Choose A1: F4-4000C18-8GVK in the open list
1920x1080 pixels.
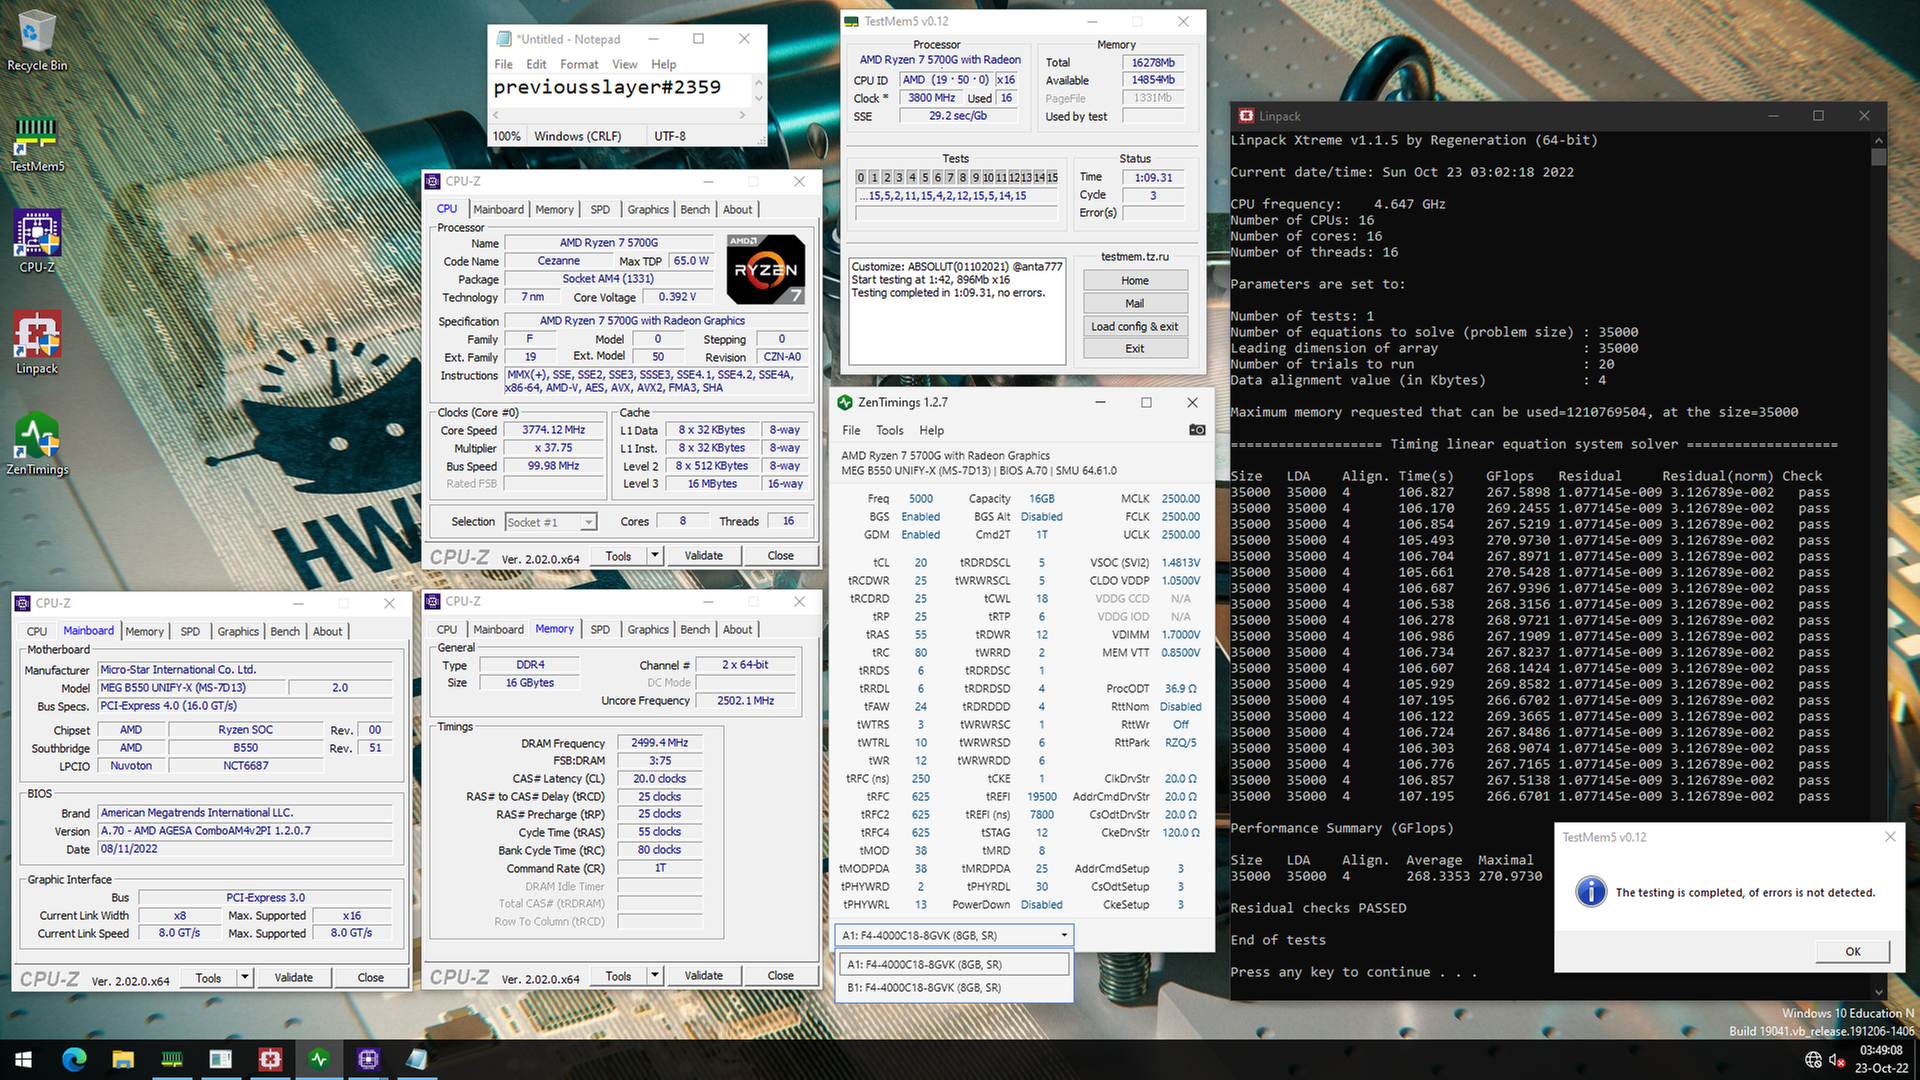tap(952, 964)
